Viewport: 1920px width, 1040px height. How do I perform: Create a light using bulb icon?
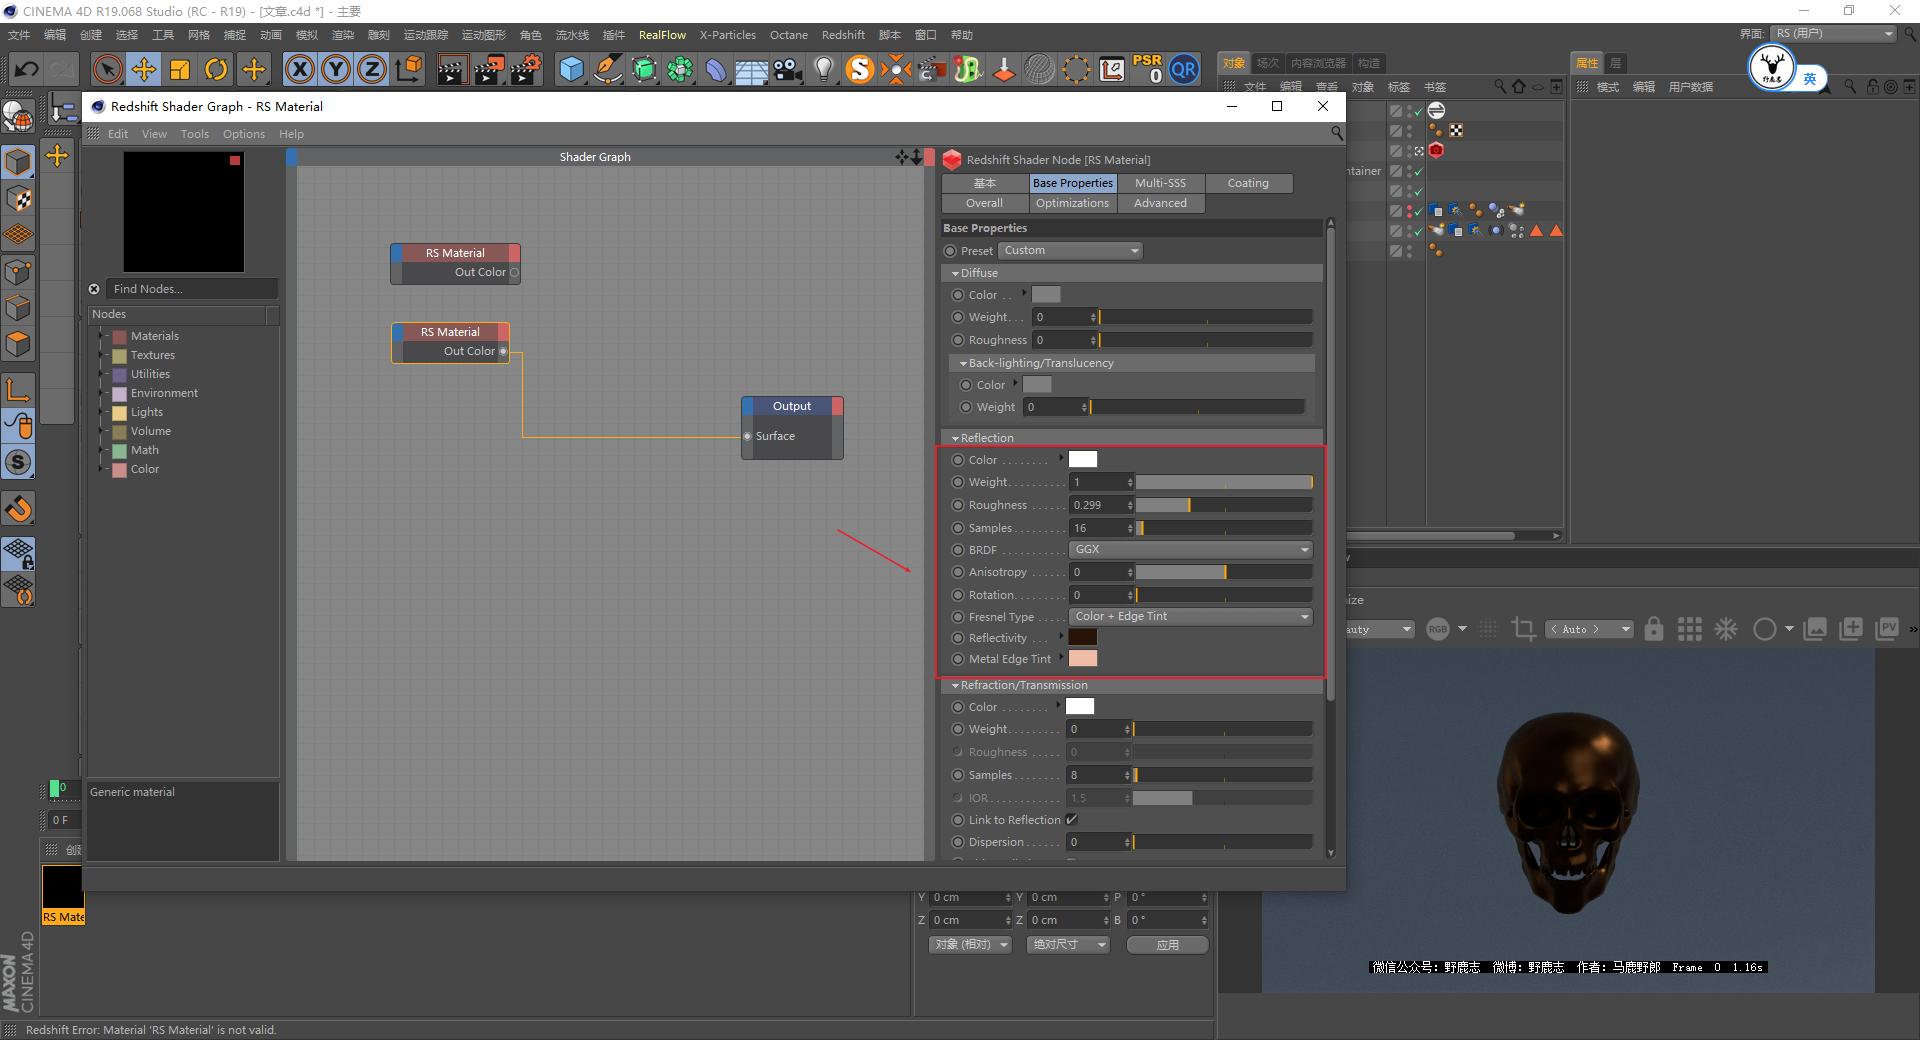click(x=823, y=70)
